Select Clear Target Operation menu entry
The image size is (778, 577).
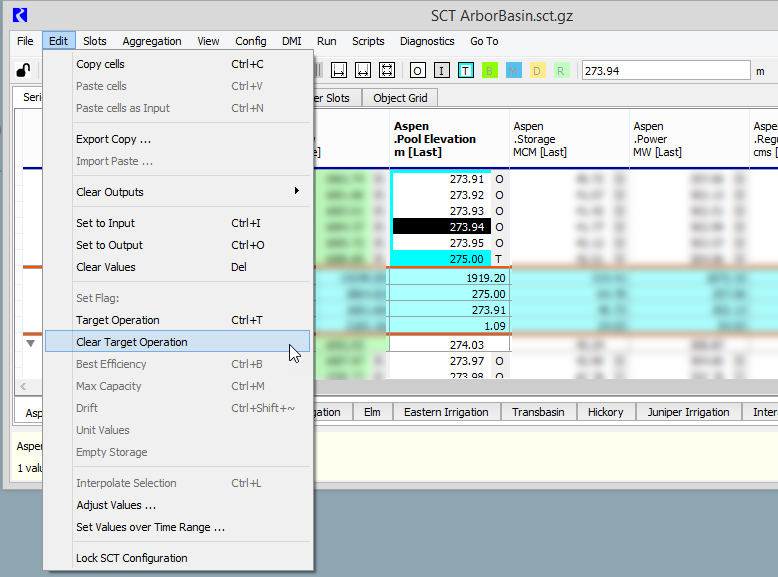[132, 342]
